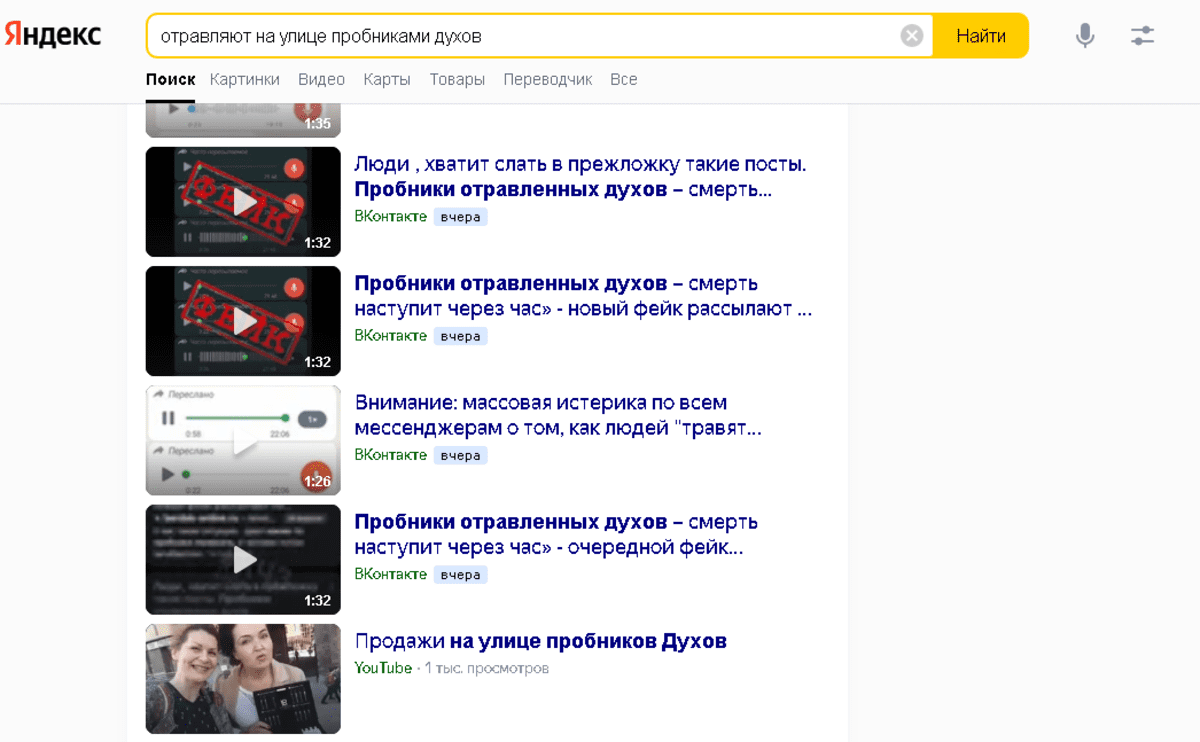The image size is (1200, 742).
Task: Click 'вчера' badge under 'очередной фейк' result
Action: pos(460,575)
